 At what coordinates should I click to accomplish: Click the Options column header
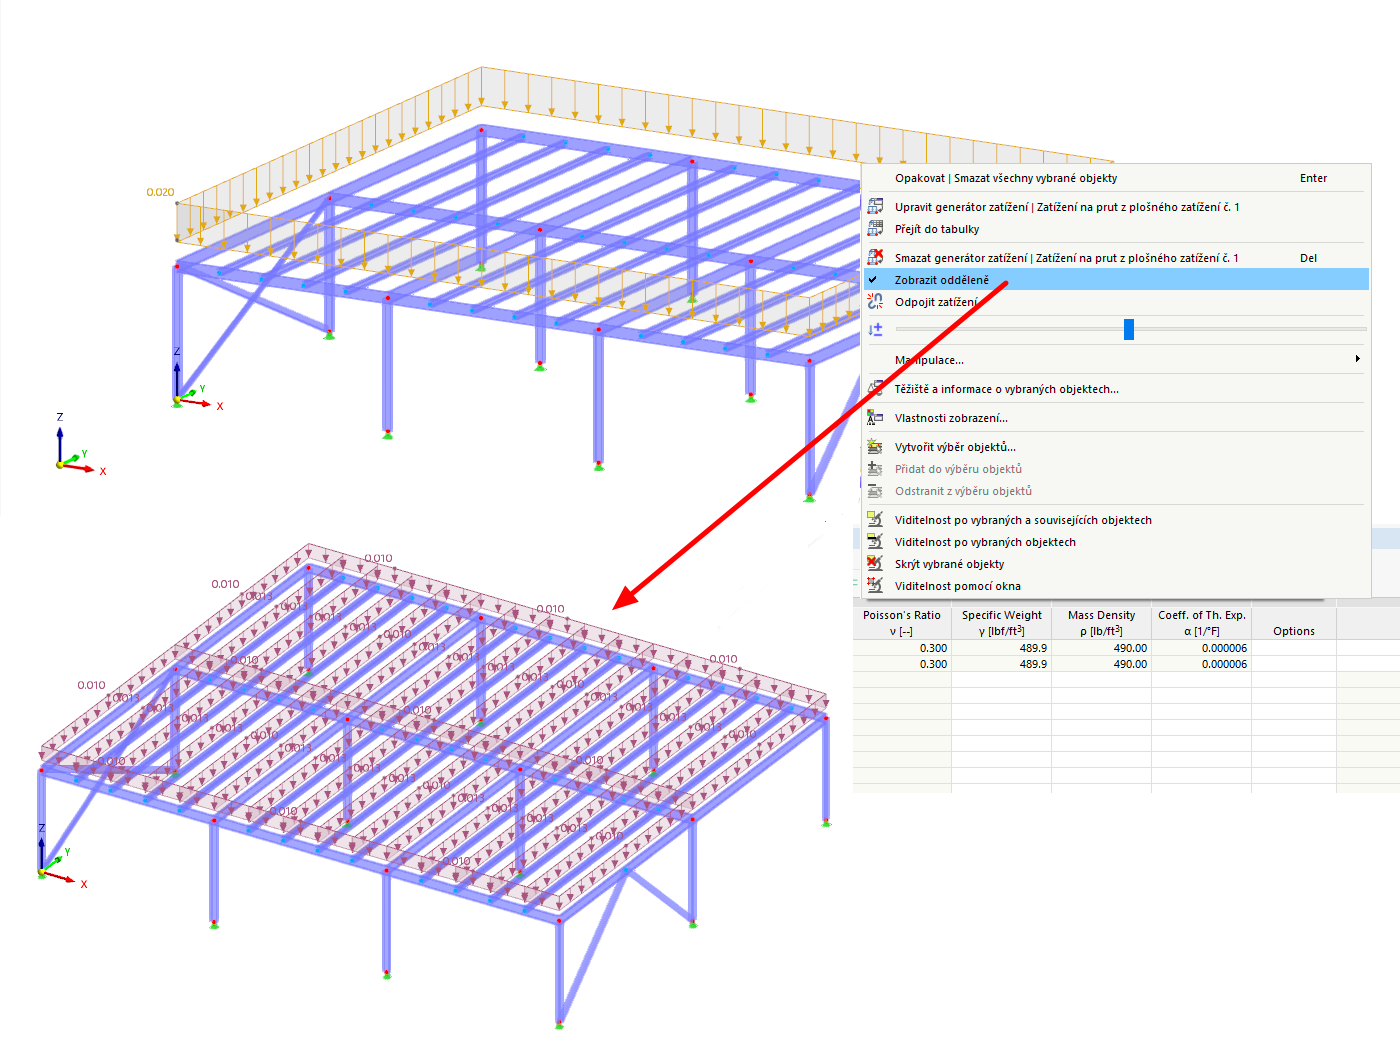click(1293, 631)
